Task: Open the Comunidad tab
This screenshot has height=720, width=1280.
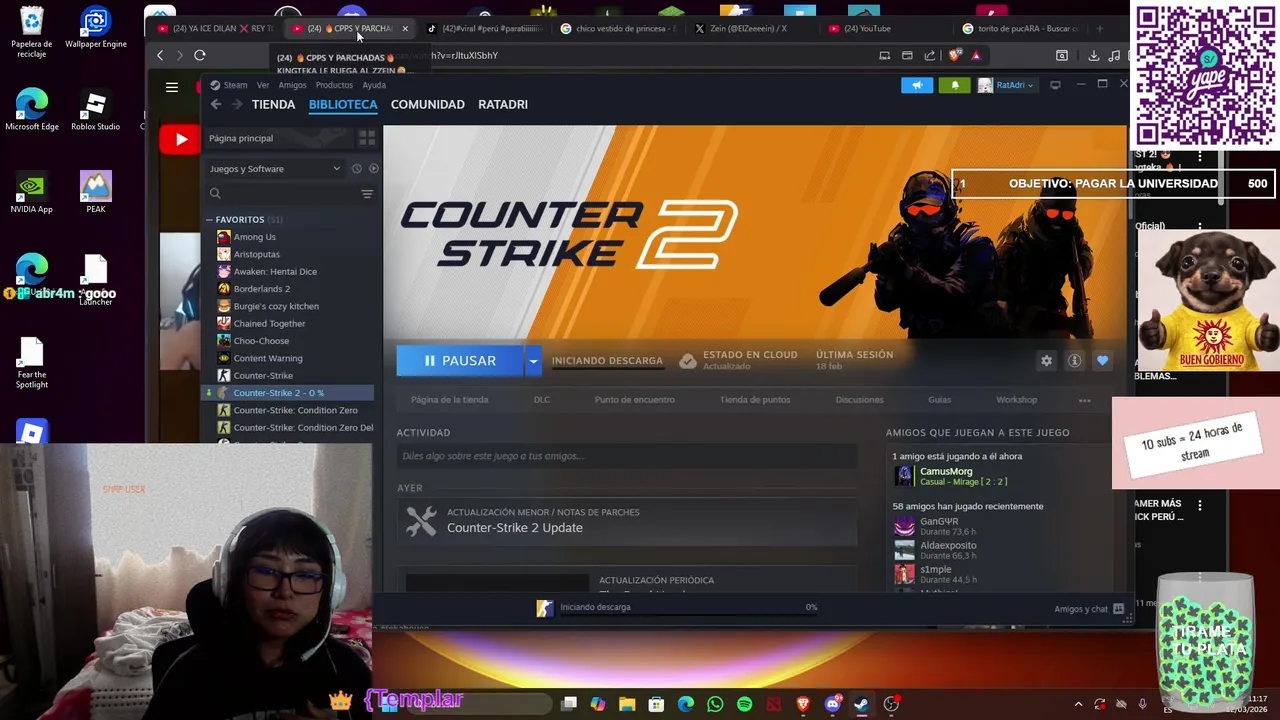Action: [x=427, y=104]
